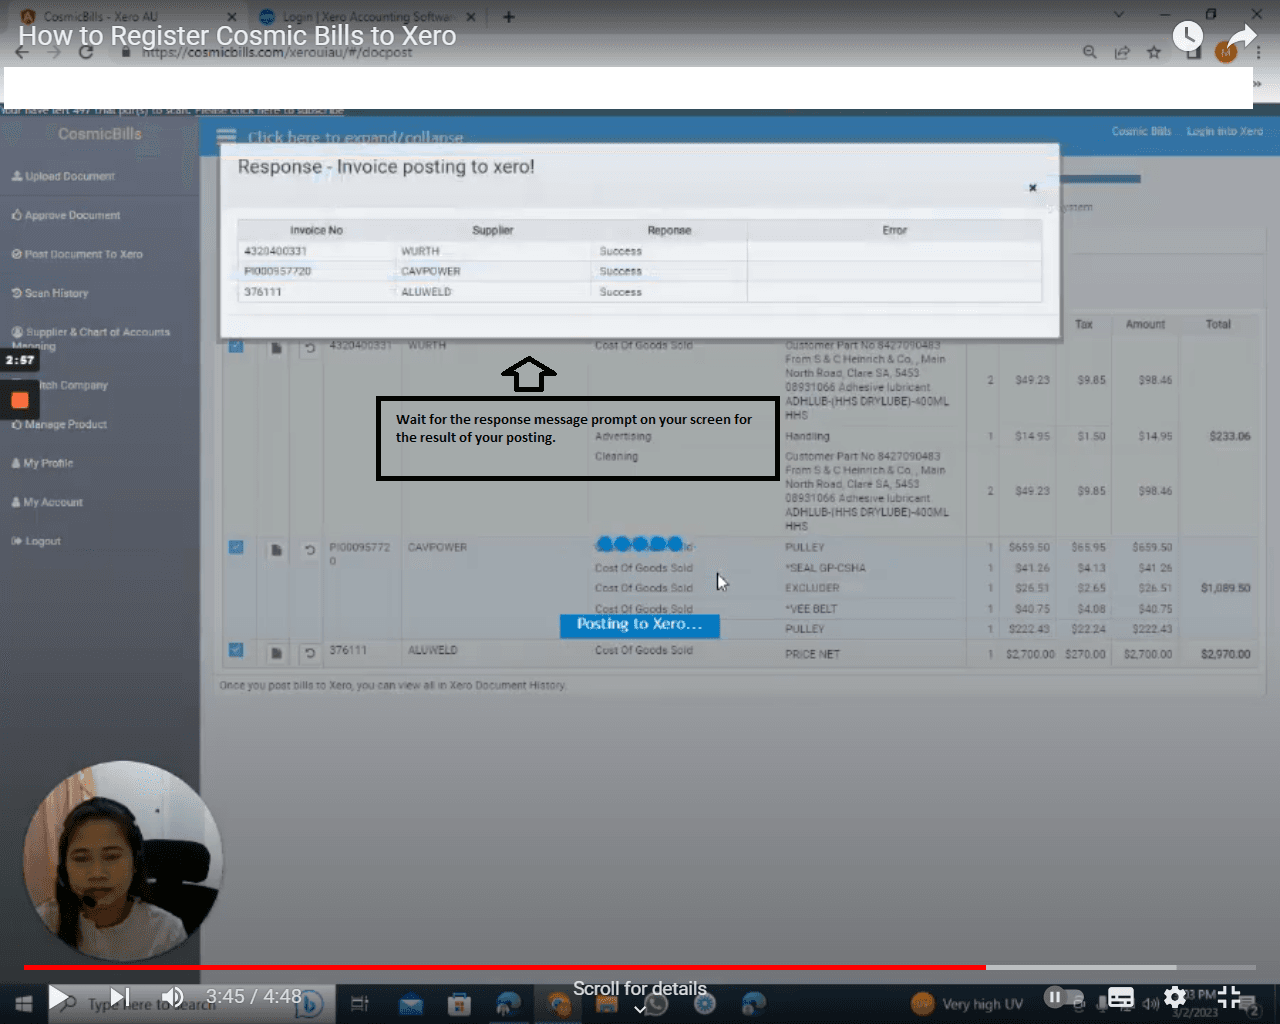Click the 'click here to subscribe' link
The image size is (1280, 1024).
[269, 110]
